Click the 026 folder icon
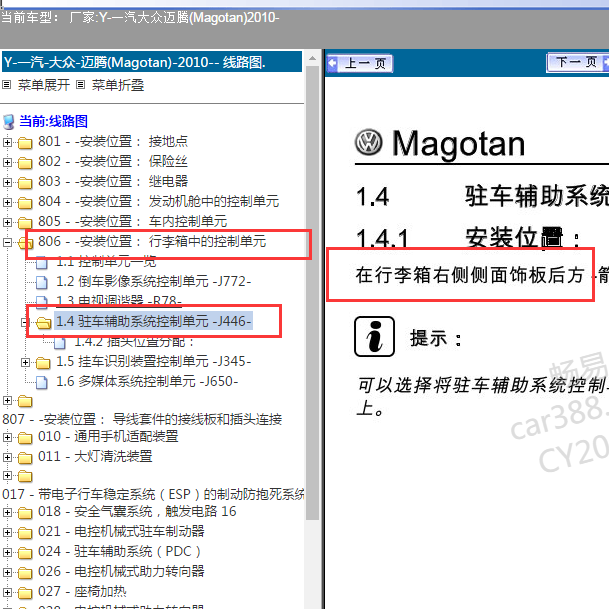The width and height of the screenshot is (609, 609). click(25, 573)
